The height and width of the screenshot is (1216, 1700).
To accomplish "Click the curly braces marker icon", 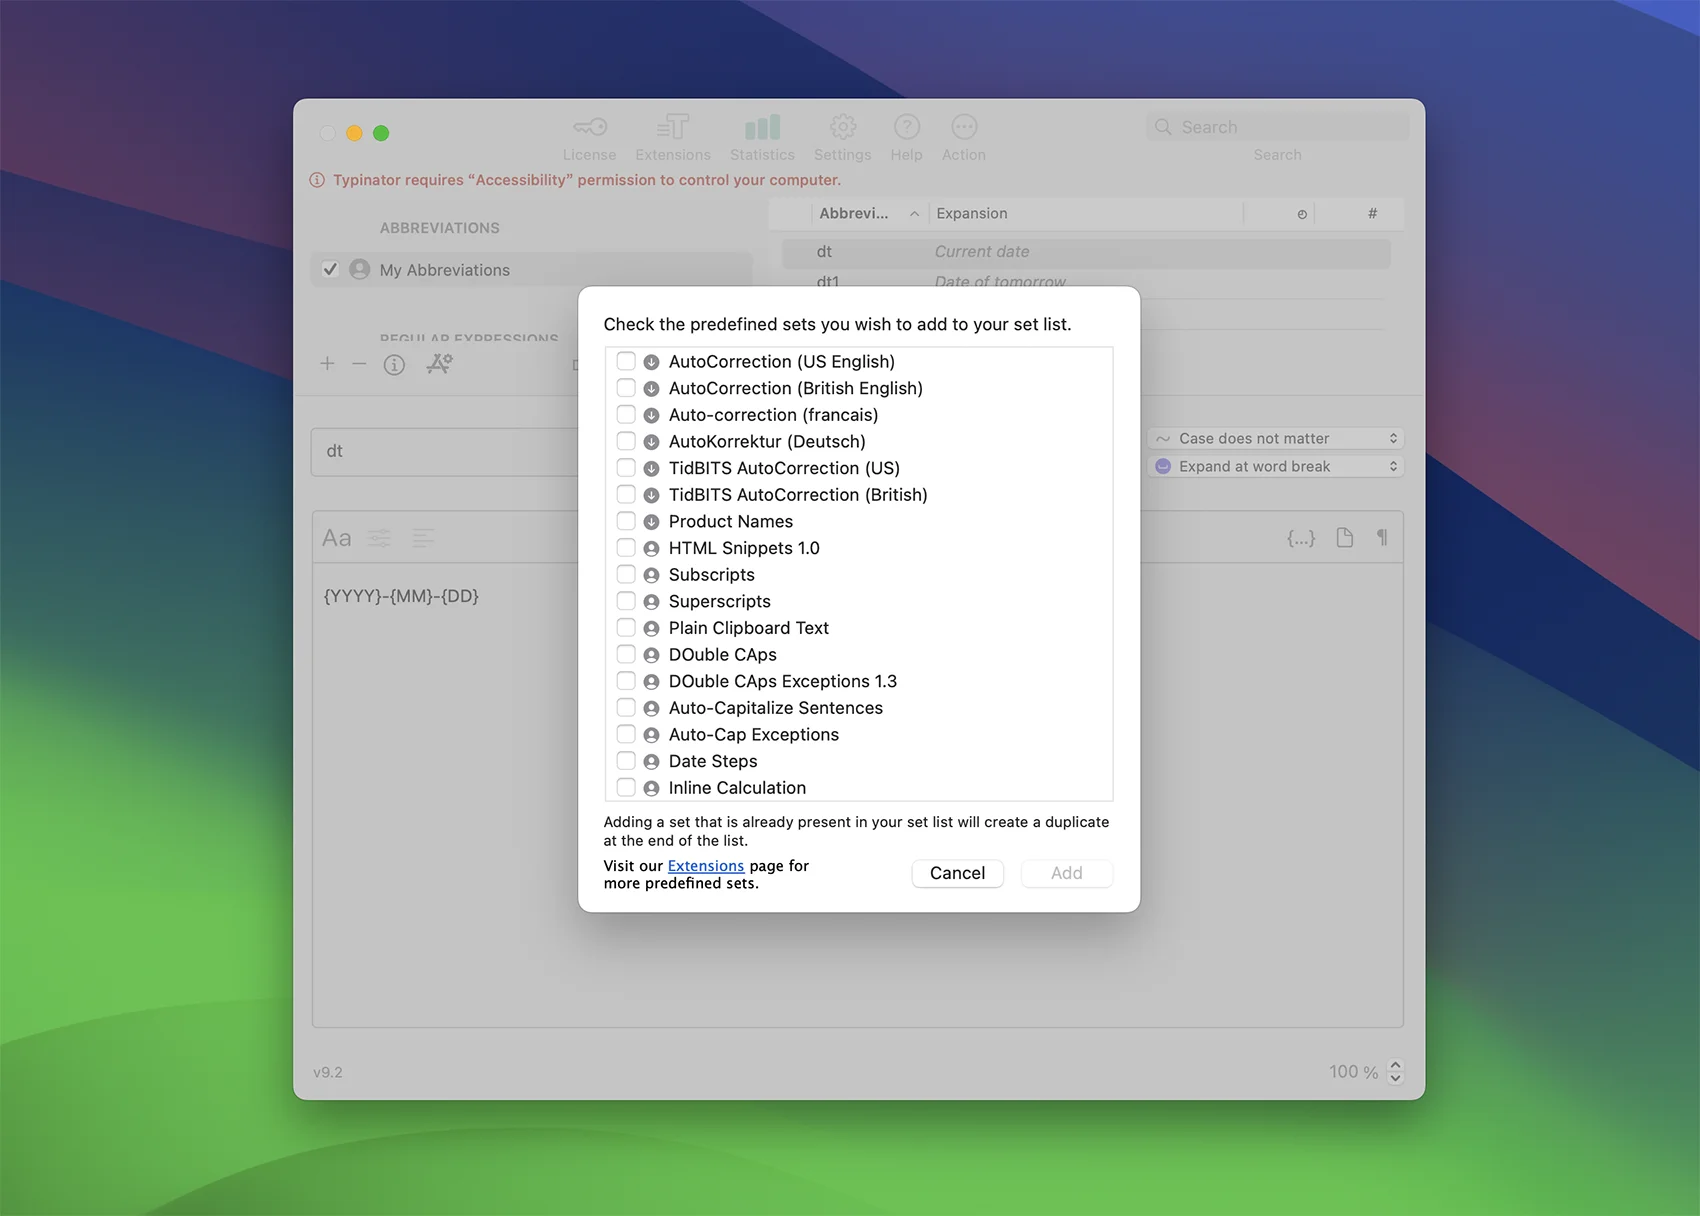I will pos(1300,538).
